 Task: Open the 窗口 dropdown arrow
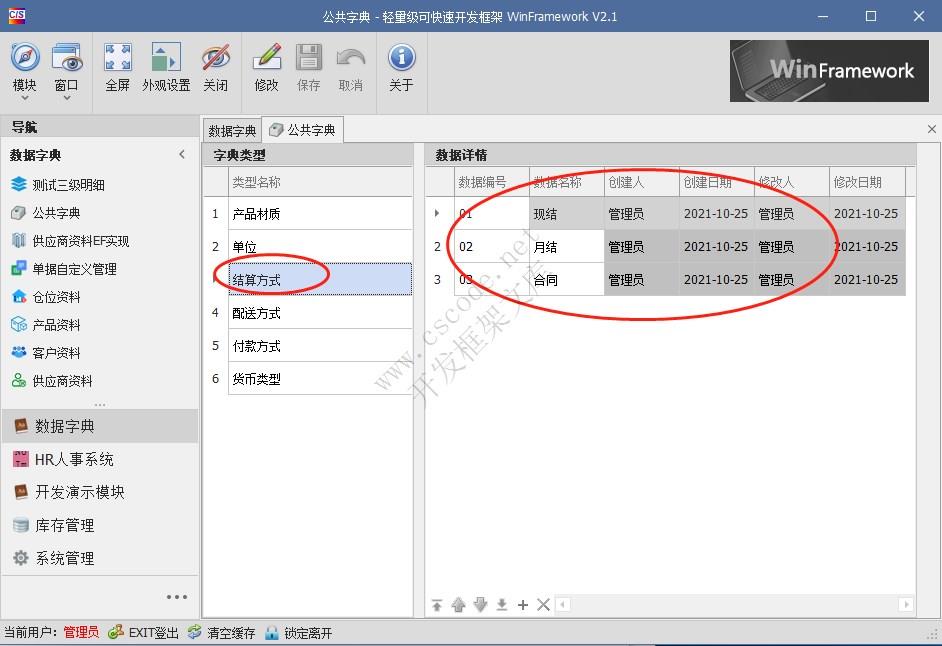[66, 96]
